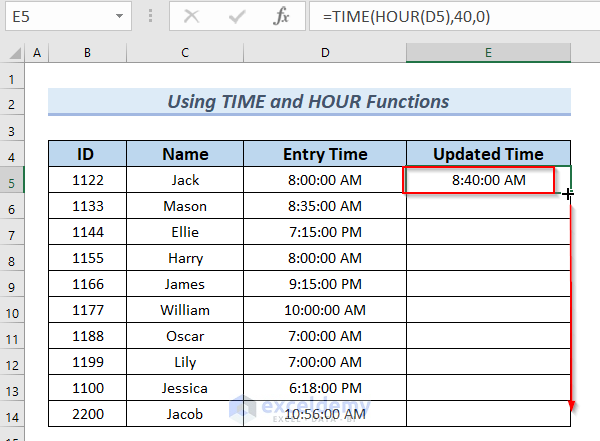Click the Enter checkmark formula icon

[237, 18]
